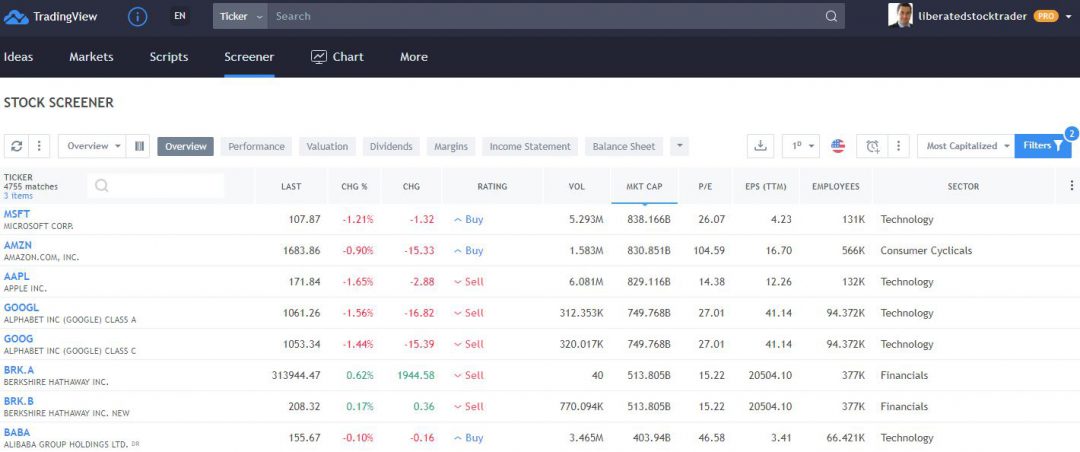Open the BRK.A ticker link
1080x452 pixels.
coord(19,370)
